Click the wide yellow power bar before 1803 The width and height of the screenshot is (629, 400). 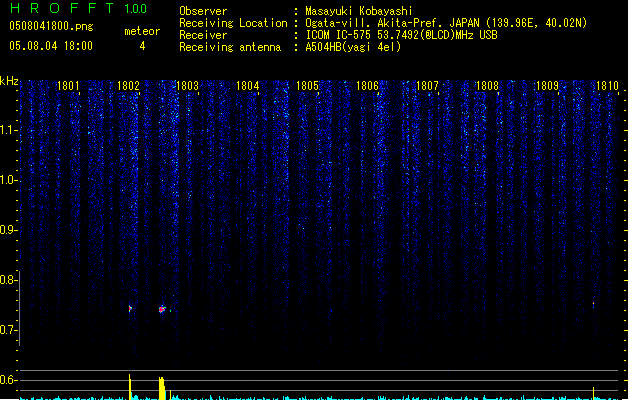pos(162,388)
